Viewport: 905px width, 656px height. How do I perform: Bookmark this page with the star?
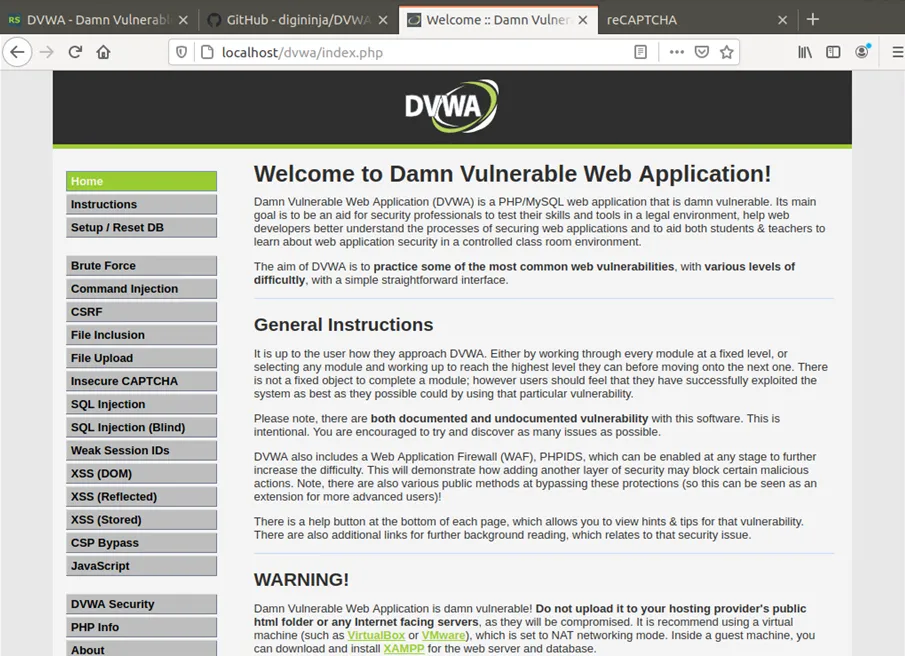727,53
